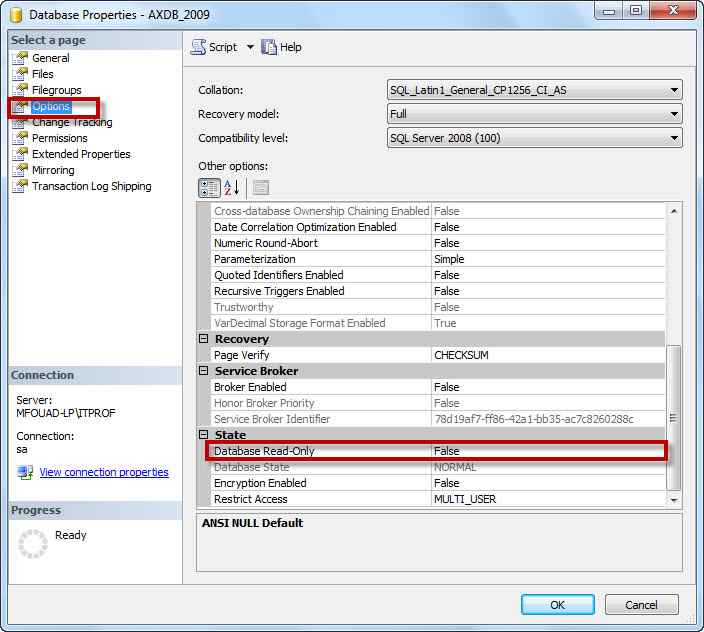
Task: Click the OK button
Action: coord(558,605)
